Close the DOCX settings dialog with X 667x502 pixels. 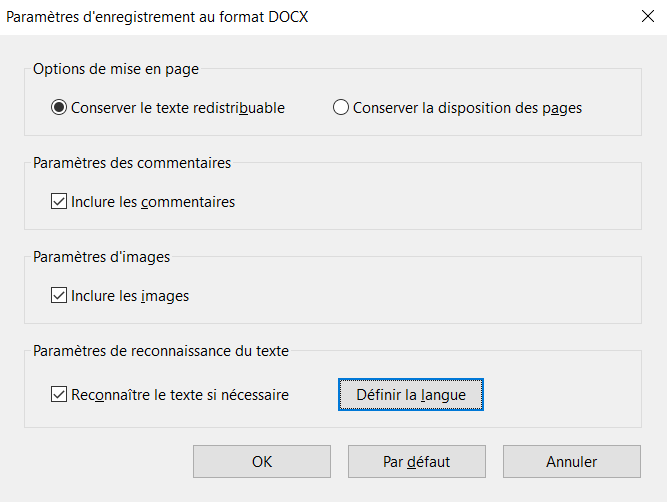pyautogui.click(x=645, y=15)
